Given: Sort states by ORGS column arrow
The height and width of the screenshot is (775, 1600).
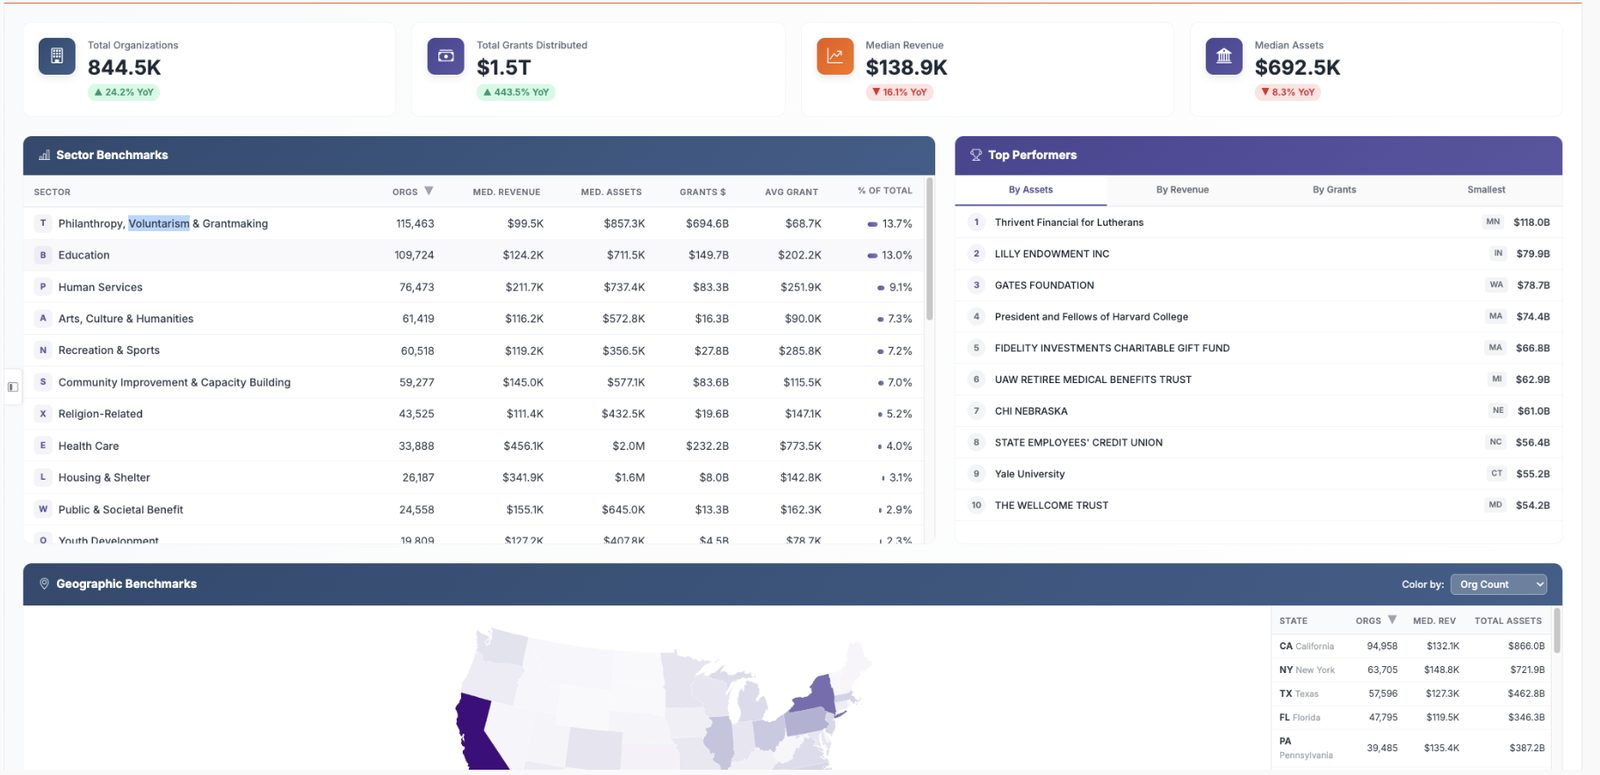Looking at the screenshot, I should pos(1392,620).
